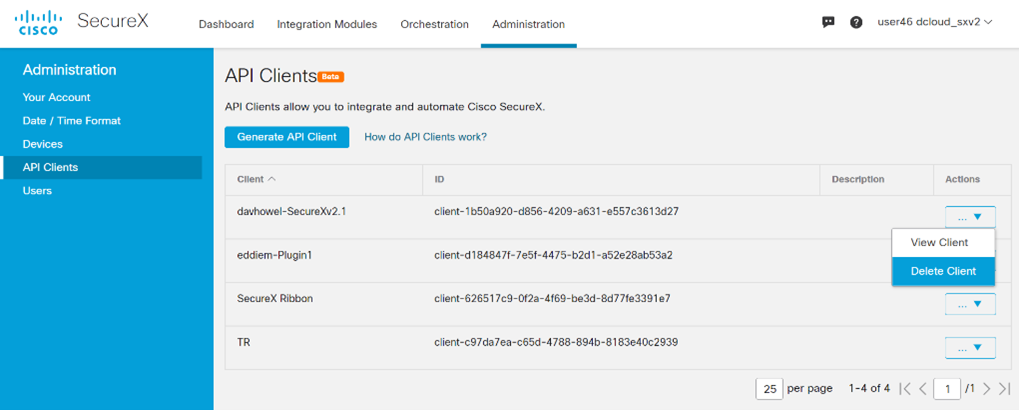Open actions dropdown for SecureX Ribbon
This screenshot has height=410, width=1019.
(970, 304)
